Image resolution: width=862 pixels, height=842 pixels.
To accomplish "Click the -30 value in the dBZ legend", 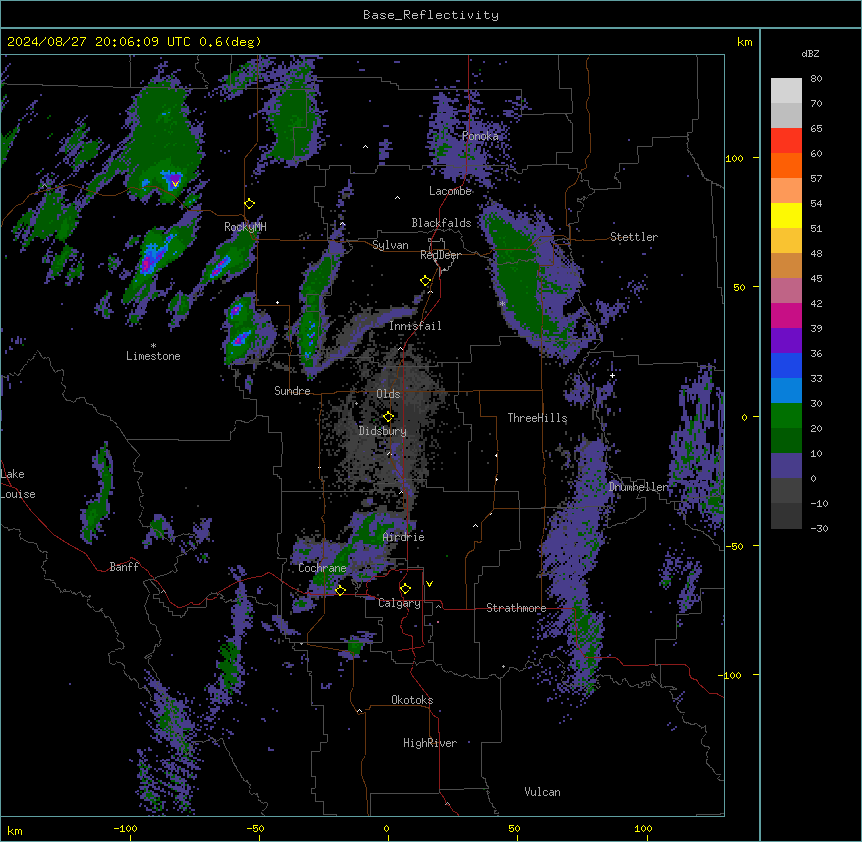I will (x=819, y=528).
